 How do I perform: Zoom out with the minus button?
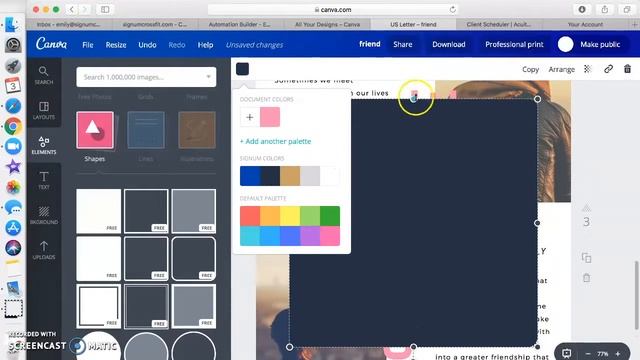coord(588,353)
